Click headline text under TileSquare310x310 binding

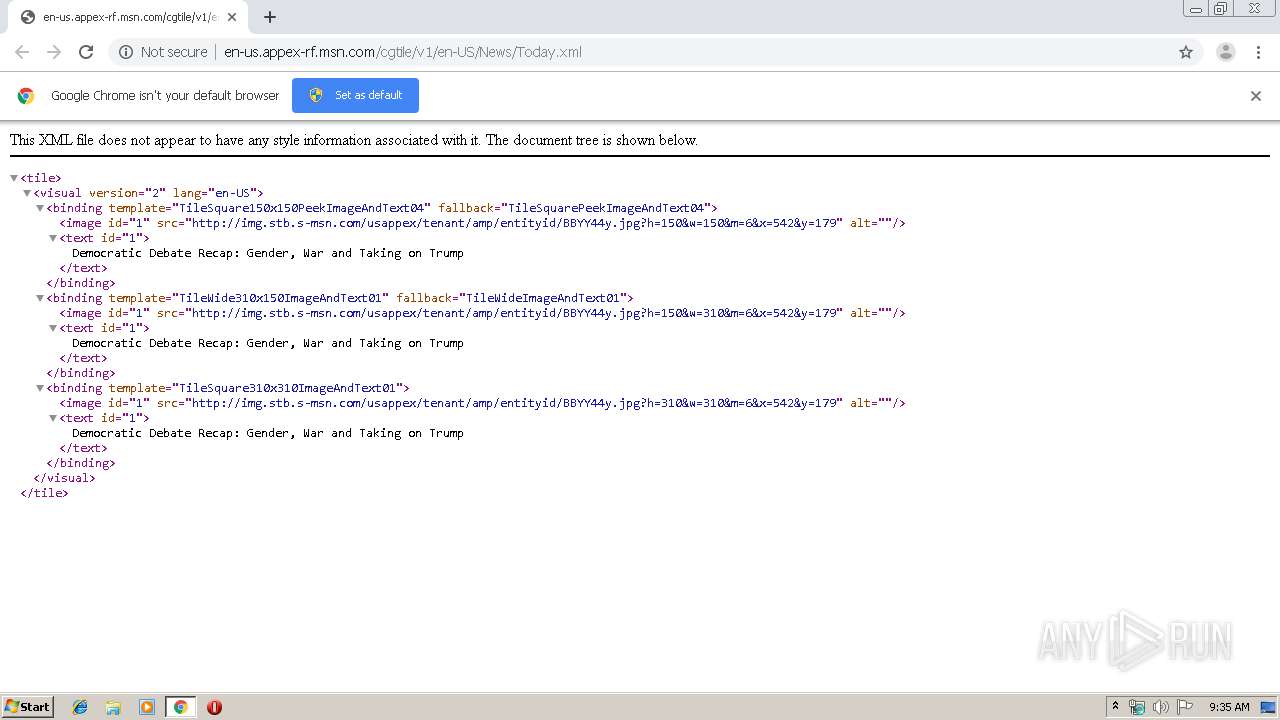(x=268, y=433)
